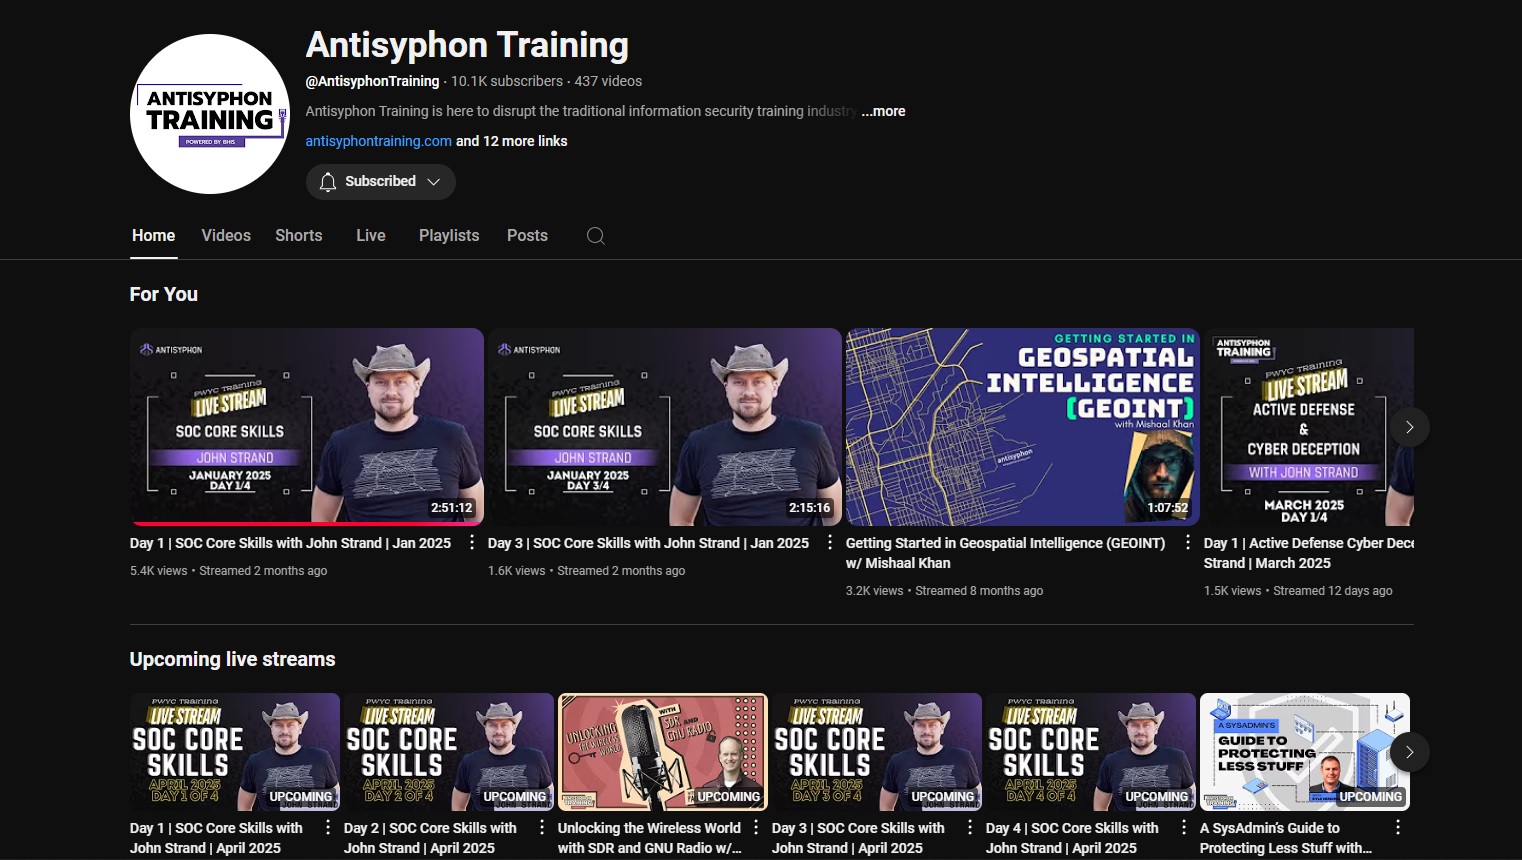Expand the Subscribed options chevron
1522x860 pixels.
(434, 182)
